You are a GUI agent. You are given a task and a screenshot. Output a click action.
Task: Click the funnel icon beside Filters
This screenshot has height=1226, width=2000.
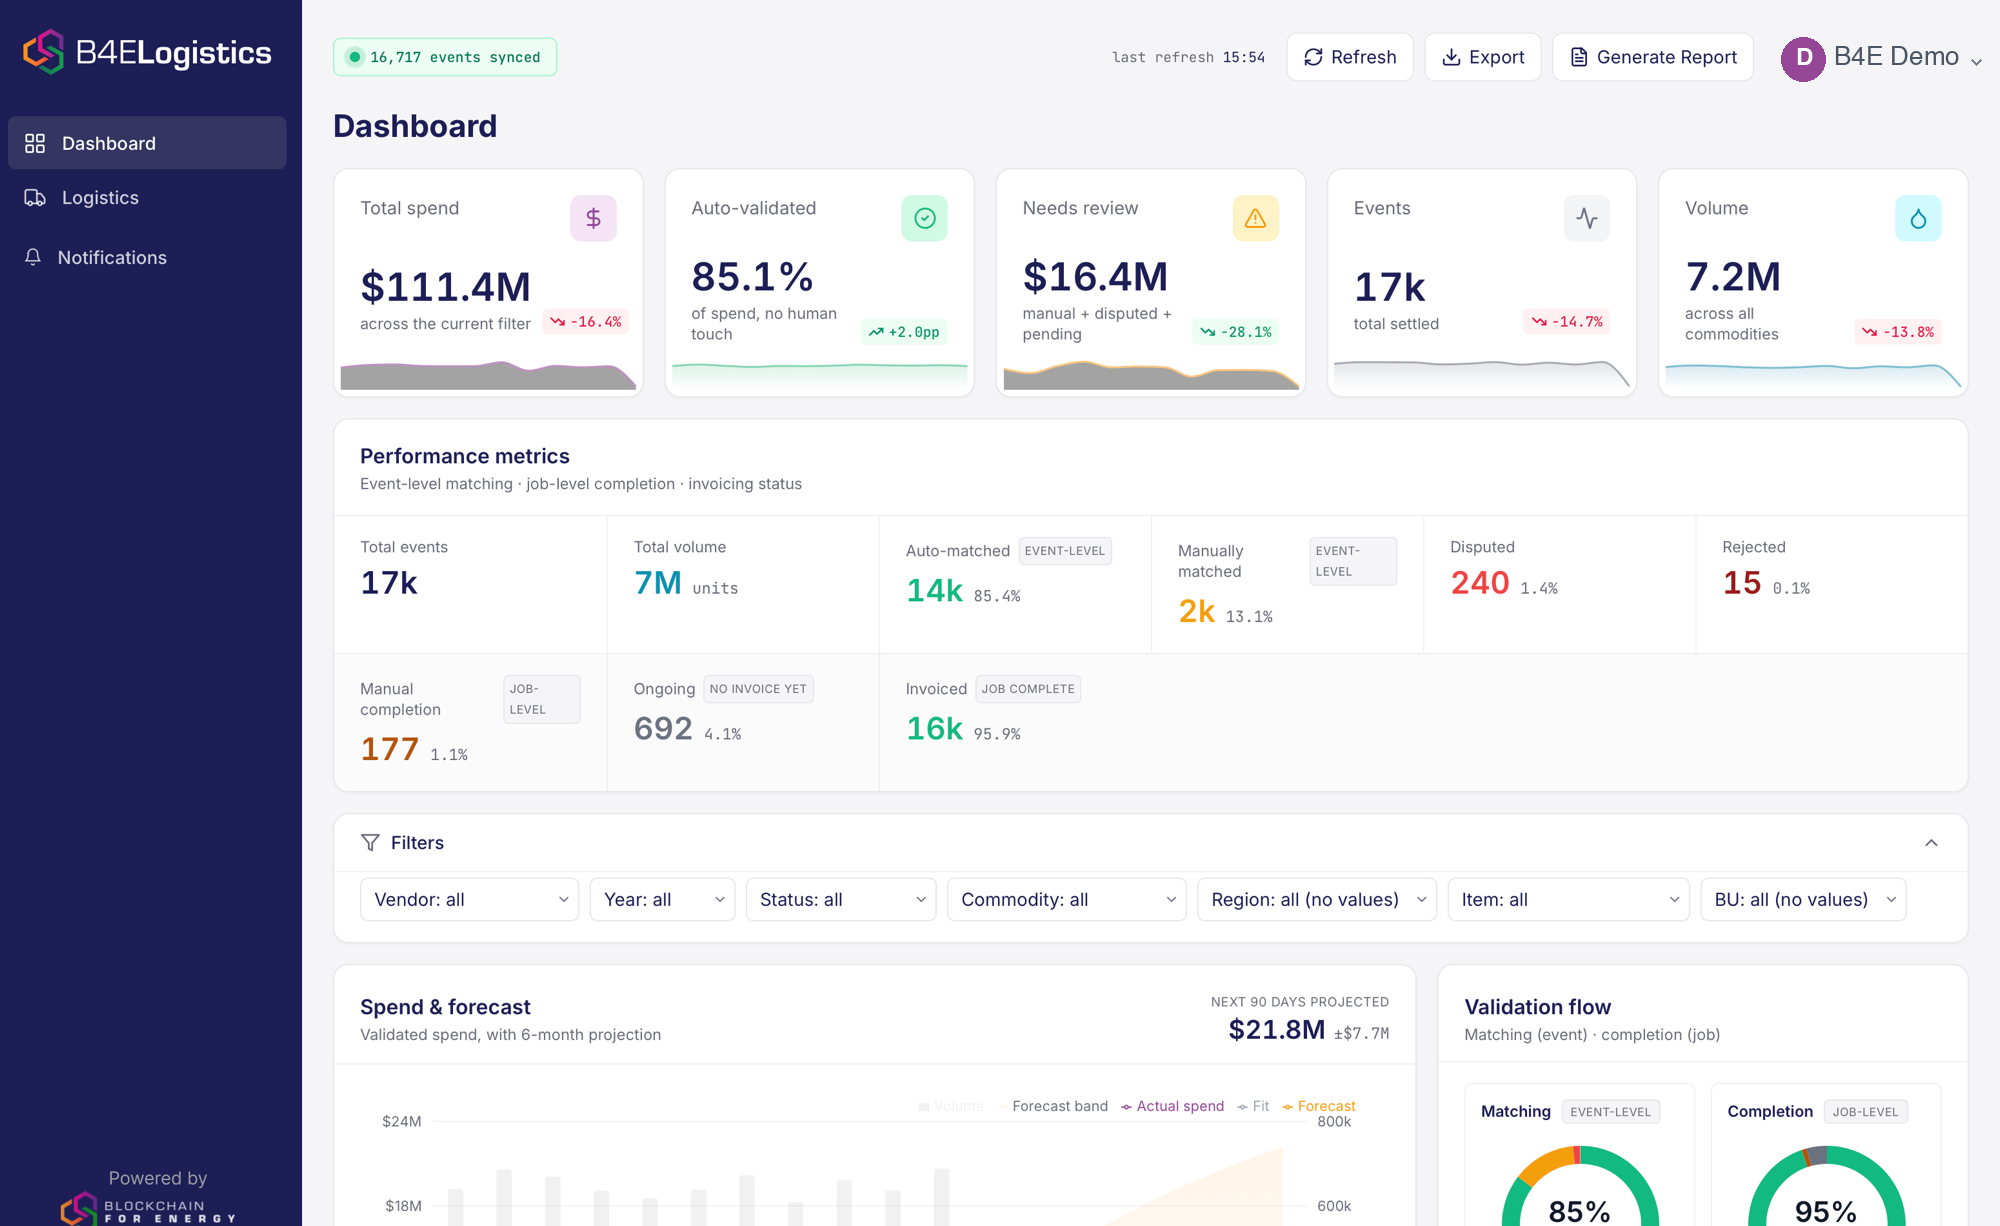[370, 843]
